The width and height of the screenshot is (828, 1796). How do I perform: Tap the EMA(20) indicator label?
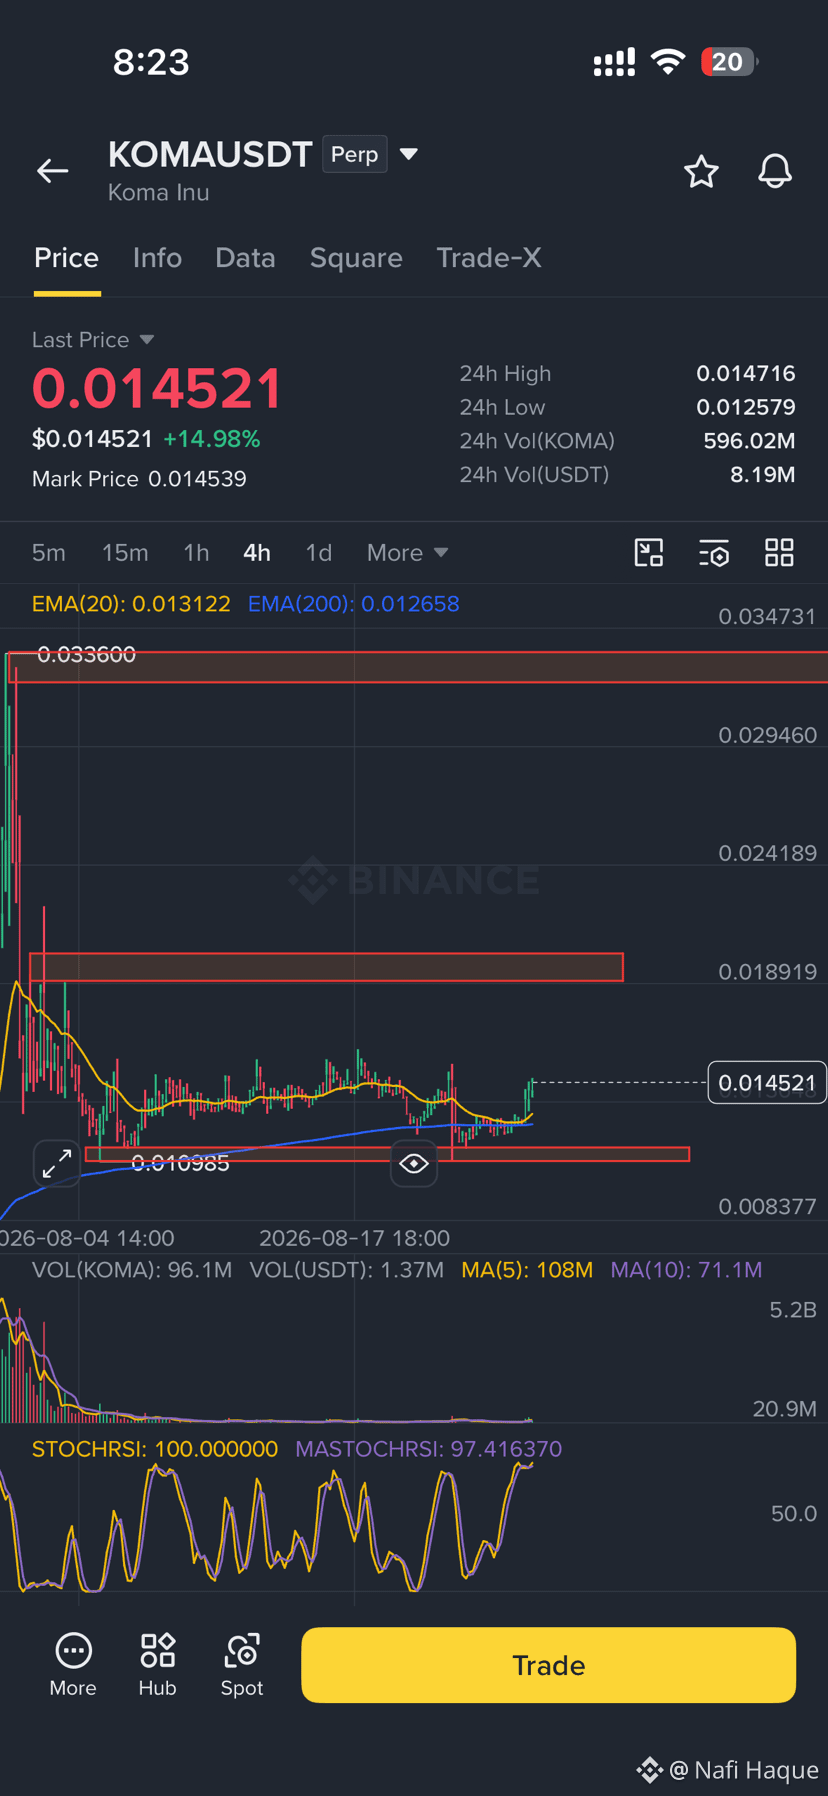pos(131,604)
